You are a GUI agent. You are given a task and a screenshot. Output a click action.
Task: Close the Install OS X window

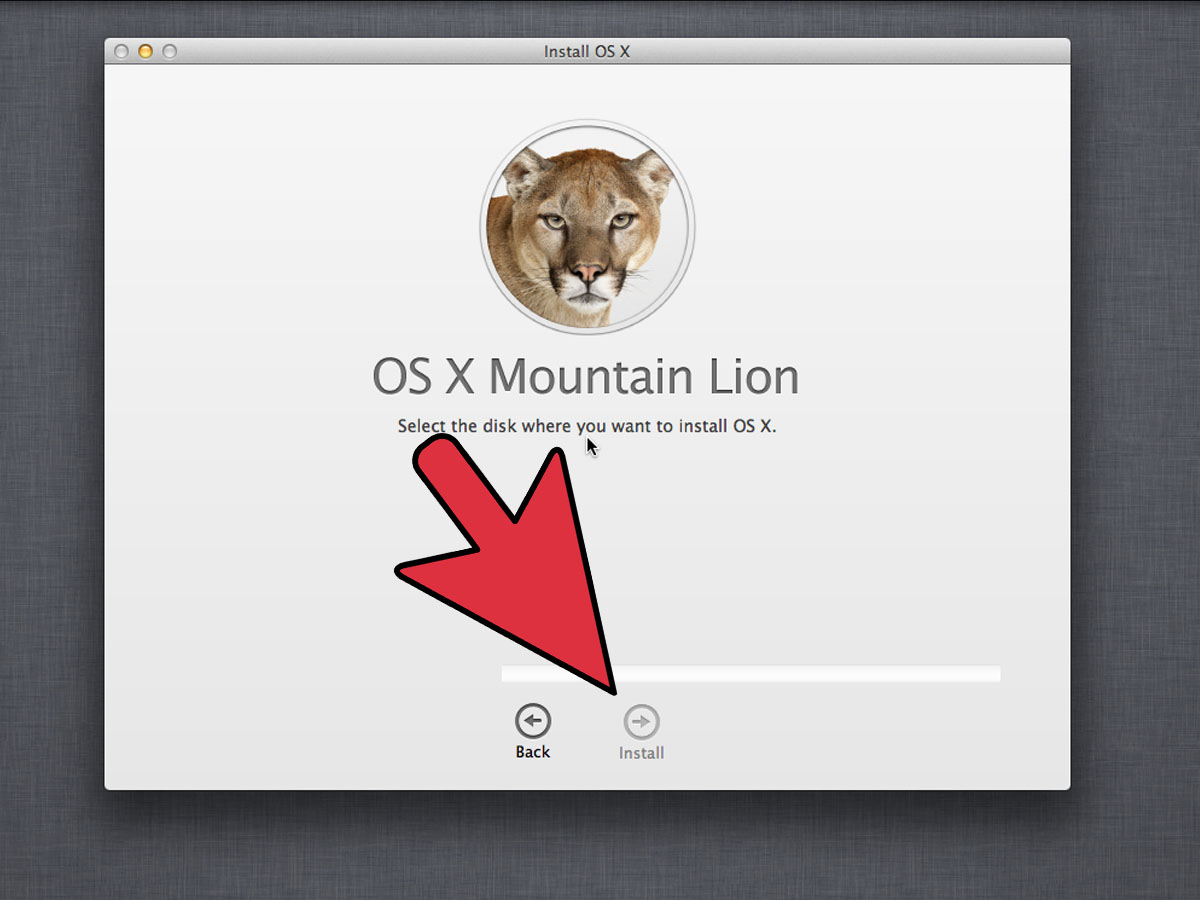(122, 51)
